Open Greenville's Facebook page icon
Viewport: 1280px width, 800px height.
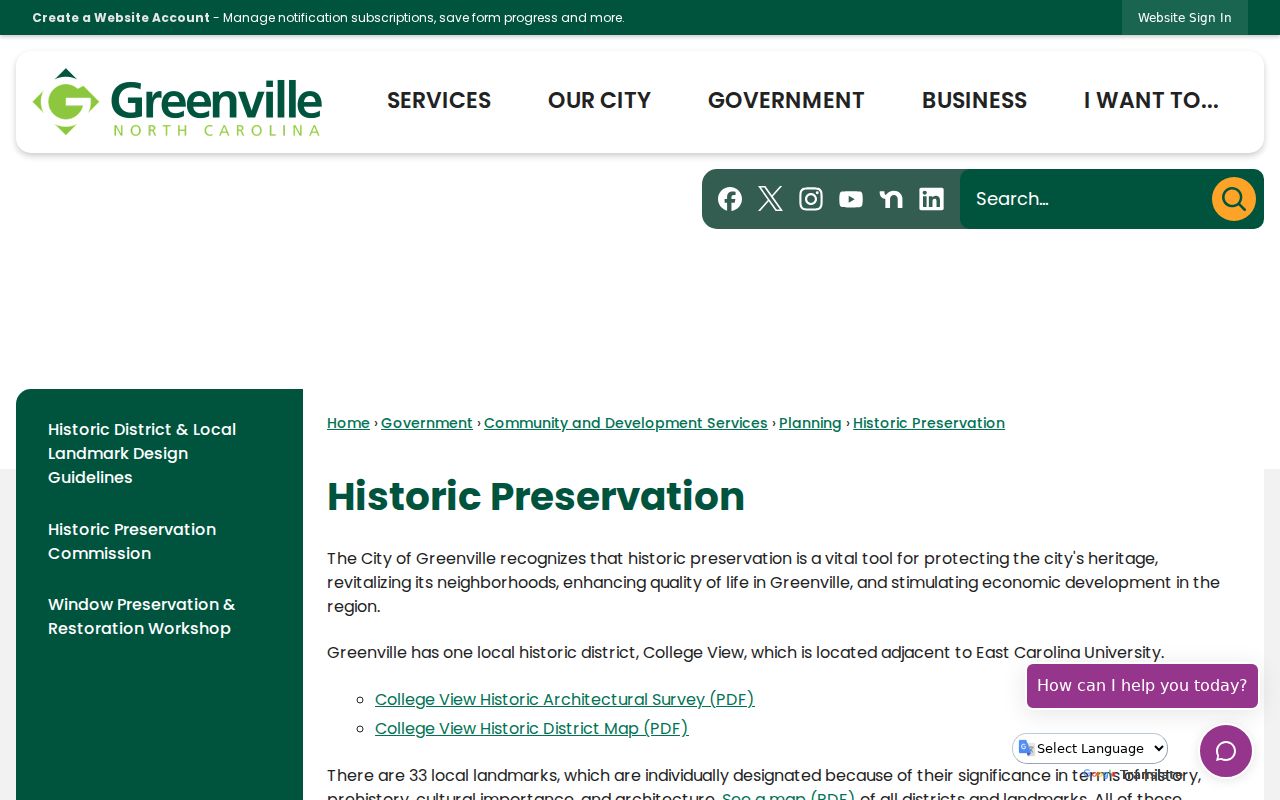click(730, 199)
